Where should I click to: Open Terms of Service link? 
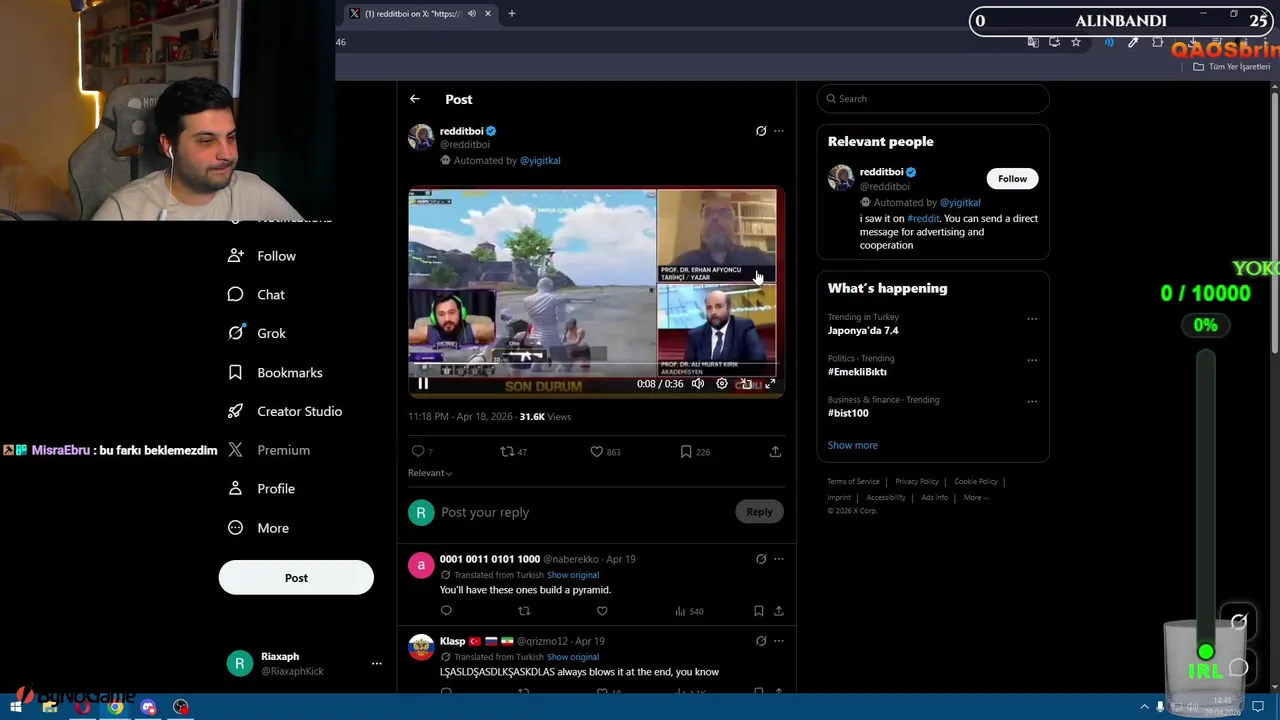[x=853, y=482]
